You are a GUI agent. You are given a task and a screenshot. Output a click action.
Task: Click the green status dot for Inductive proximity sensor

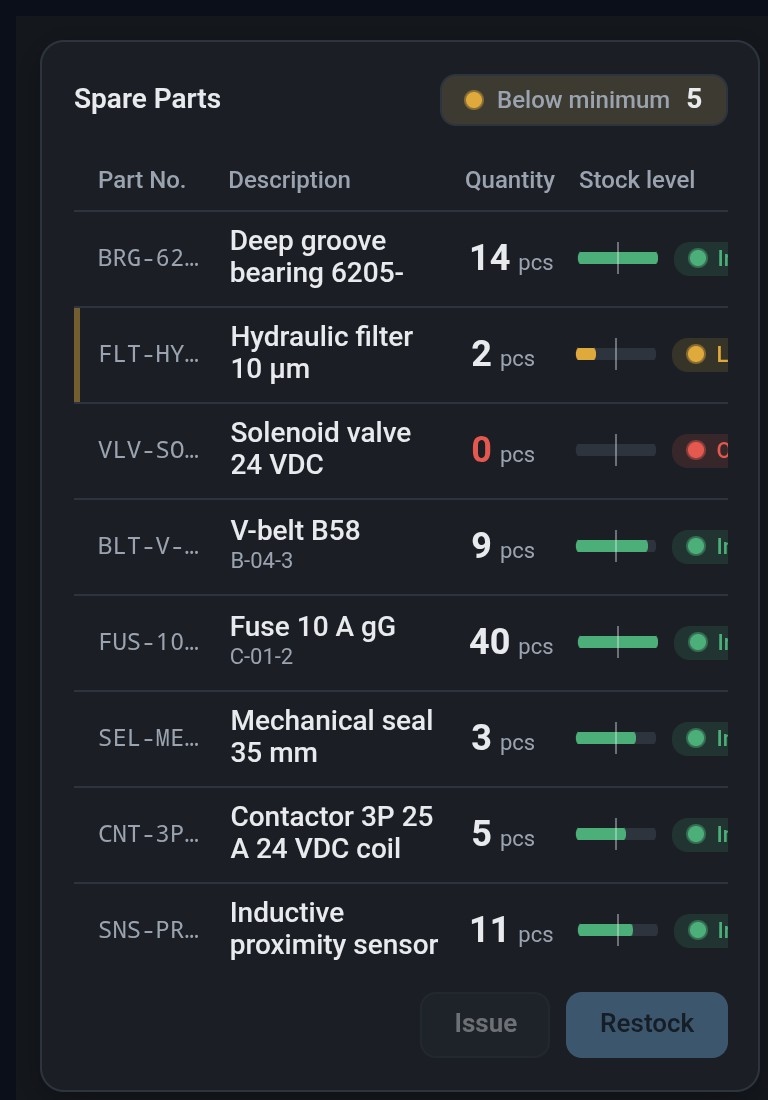point(698,930)
